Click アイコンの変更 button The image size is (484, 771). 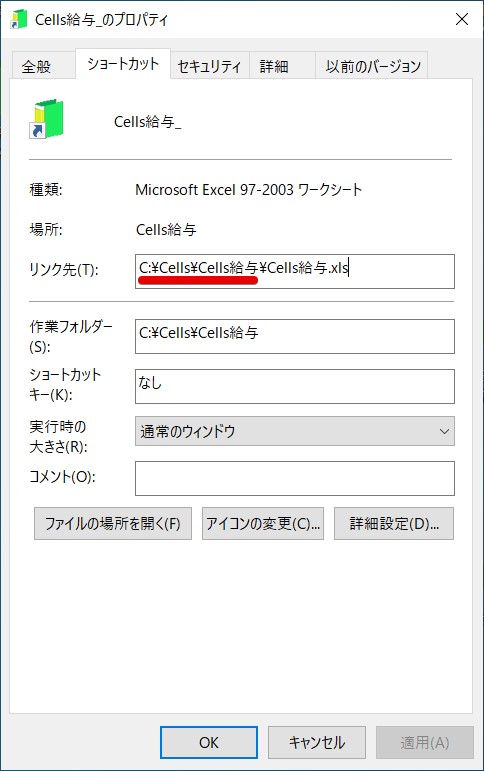coord(263,524)
